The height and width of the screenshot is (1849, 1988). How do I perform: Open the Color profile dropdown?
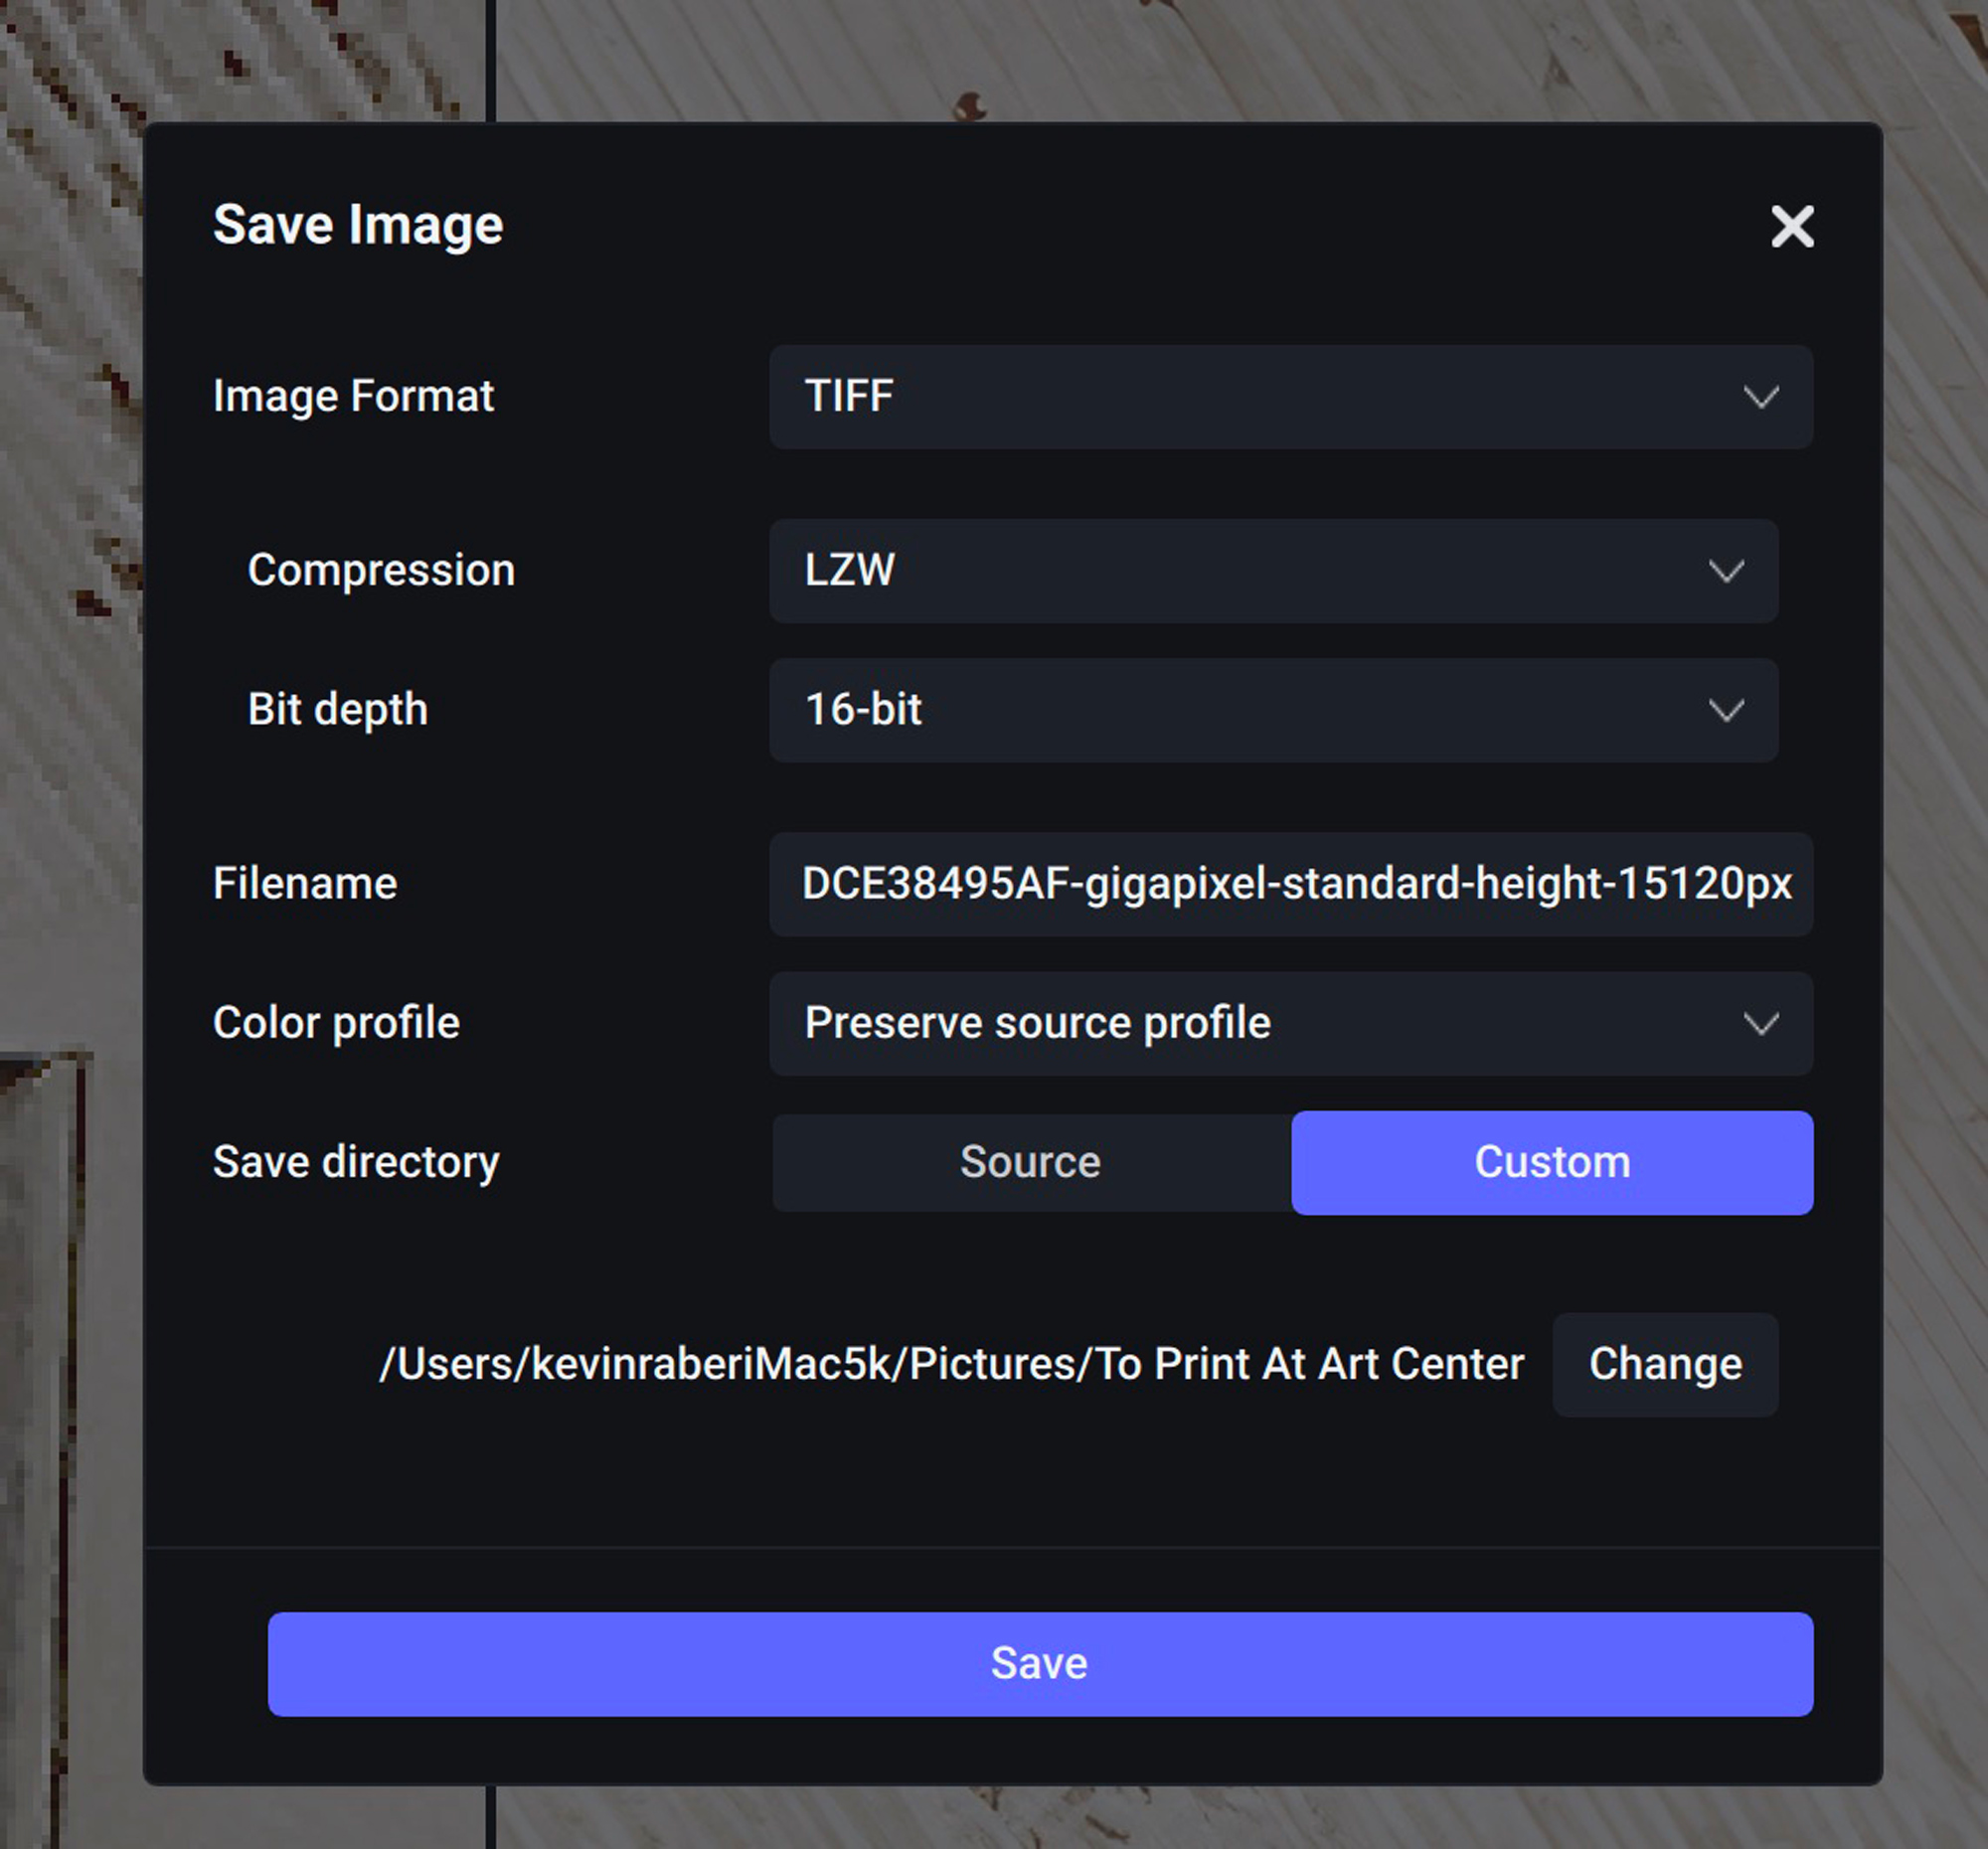pyautogui.click(x=1291, y=1023)
